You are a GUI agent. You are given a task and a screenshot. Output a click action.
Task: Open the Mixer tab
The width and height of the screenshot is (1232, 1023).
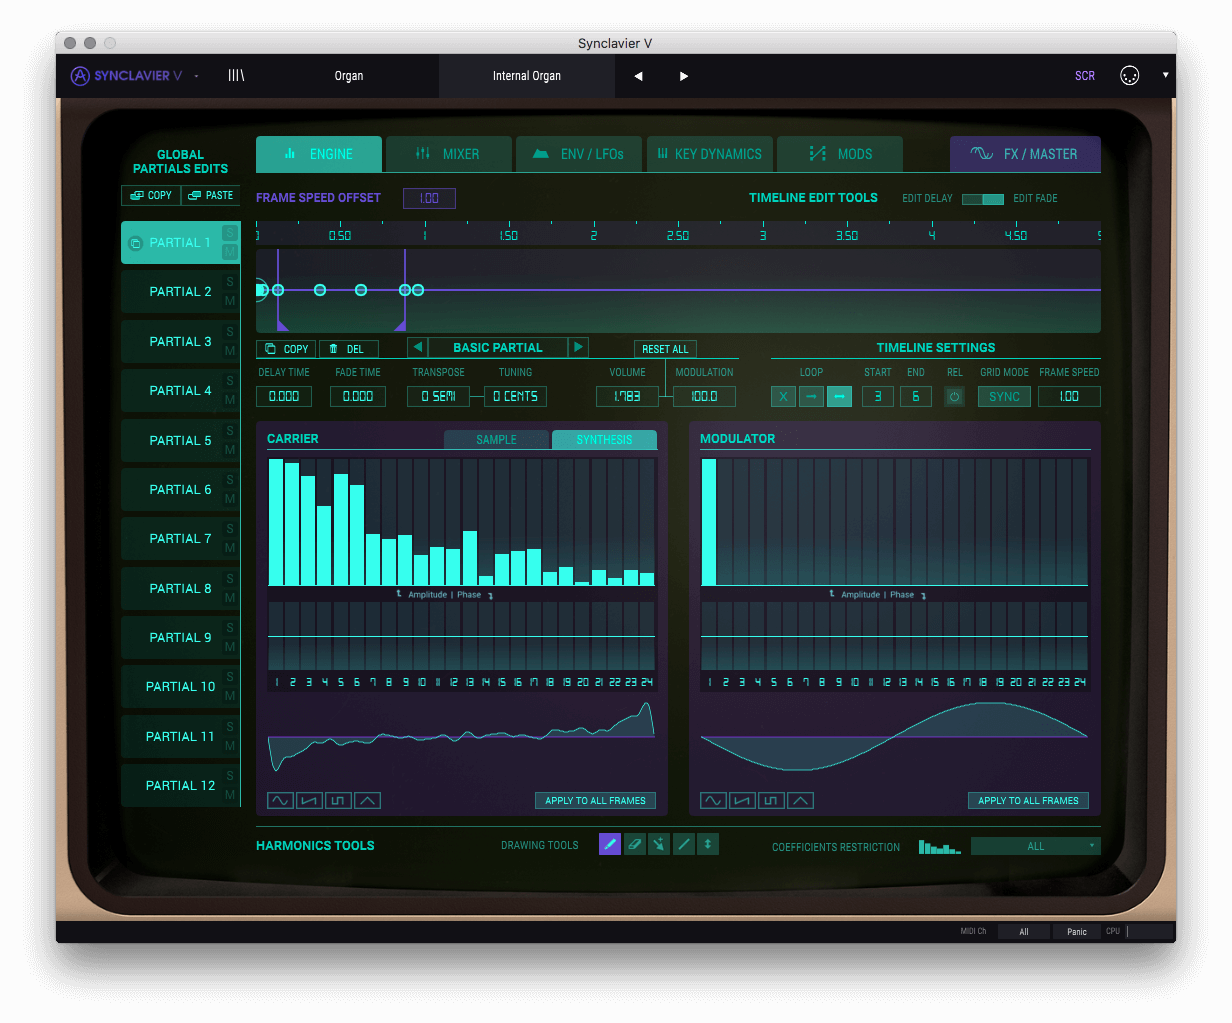[449, 154]
